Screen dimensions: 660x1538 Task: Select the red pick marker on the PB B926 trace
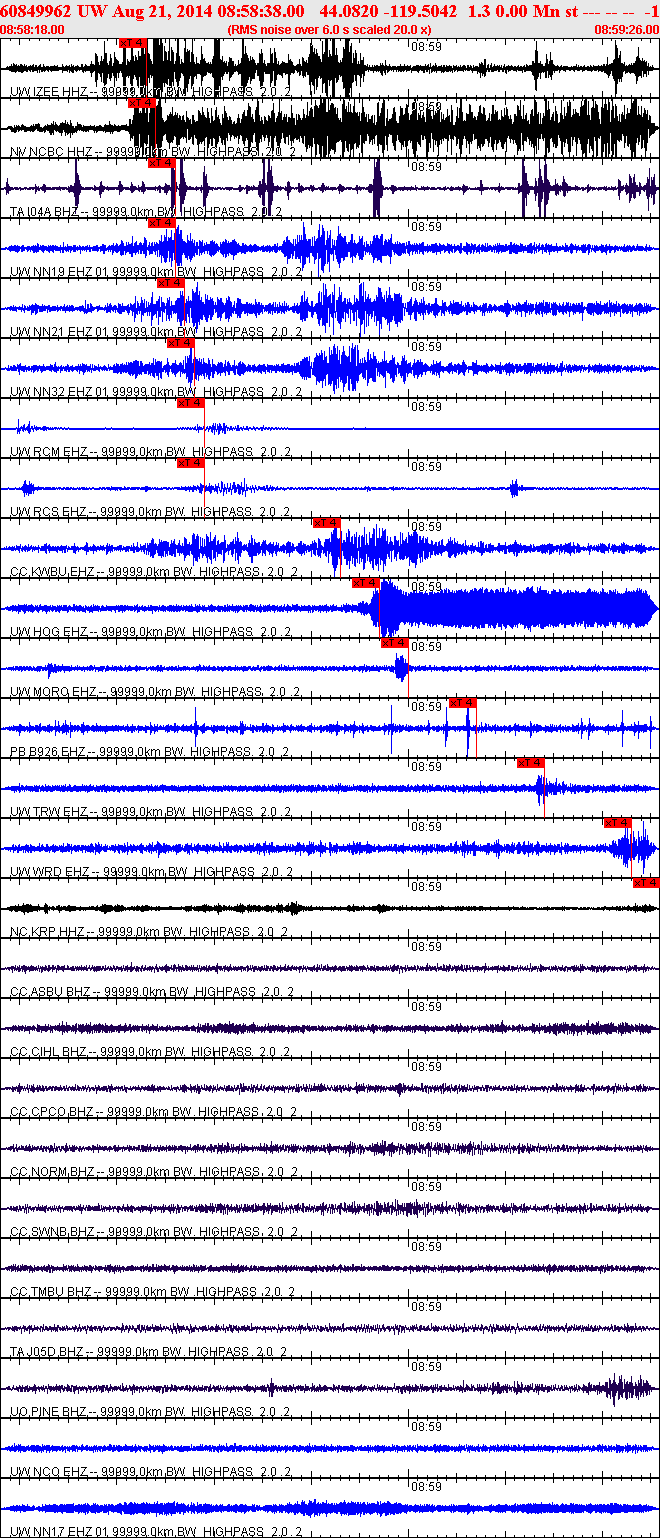[x=463, y=702]
